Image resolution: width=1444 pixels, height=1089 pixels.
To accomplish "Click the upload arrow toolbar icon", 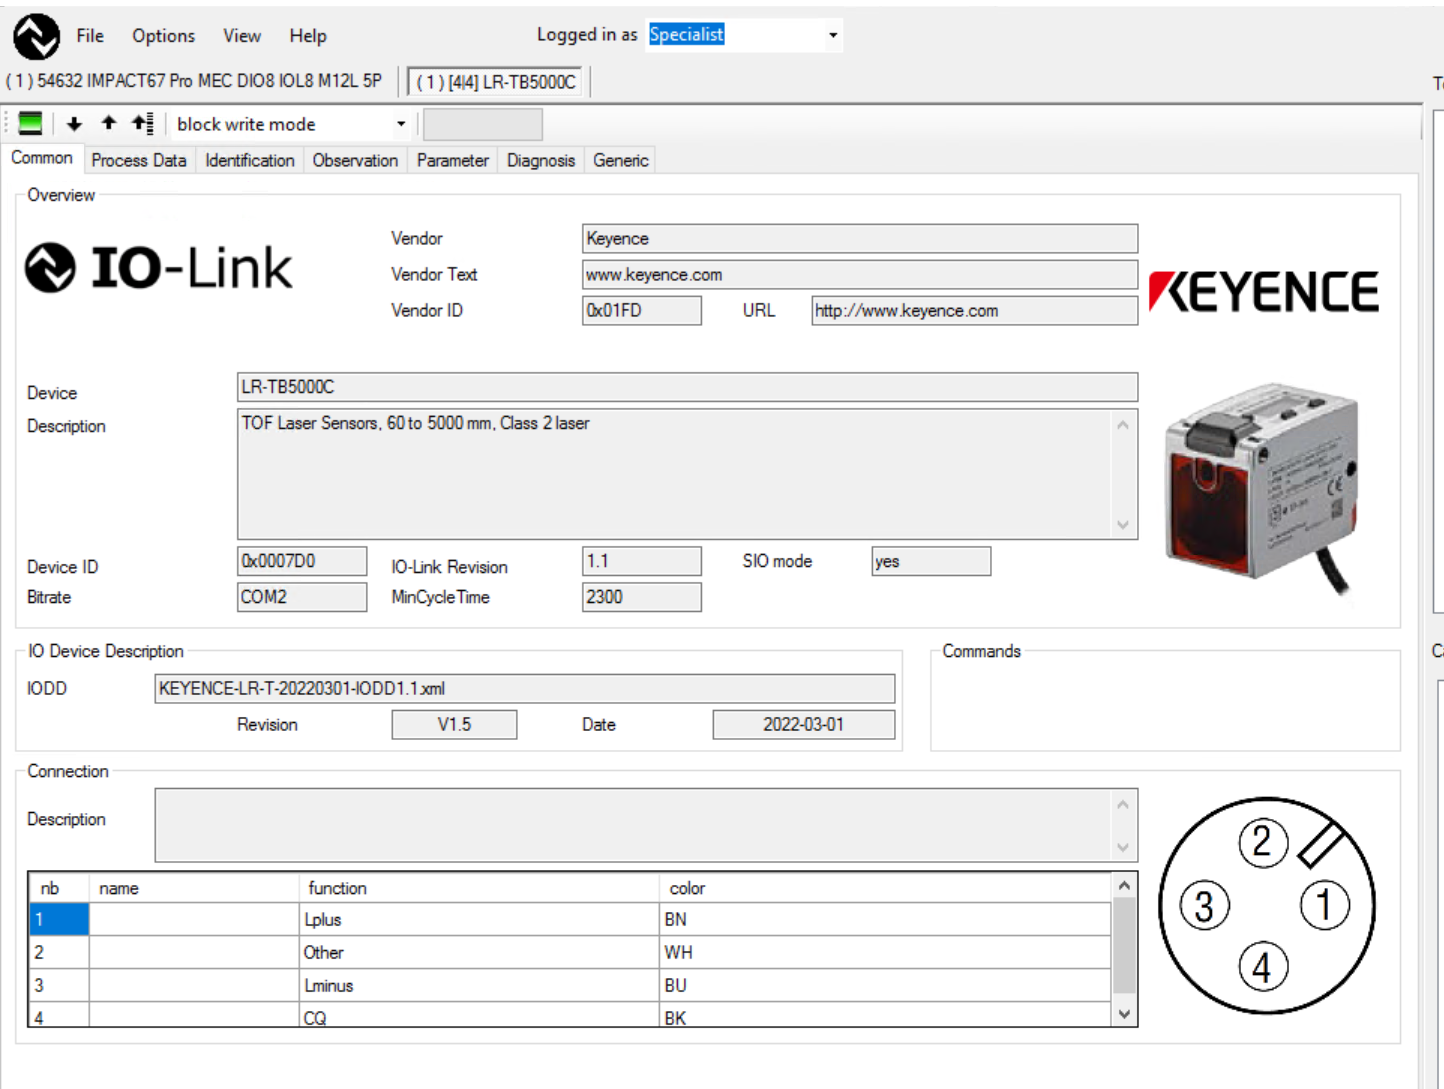I will coord(108,123).
